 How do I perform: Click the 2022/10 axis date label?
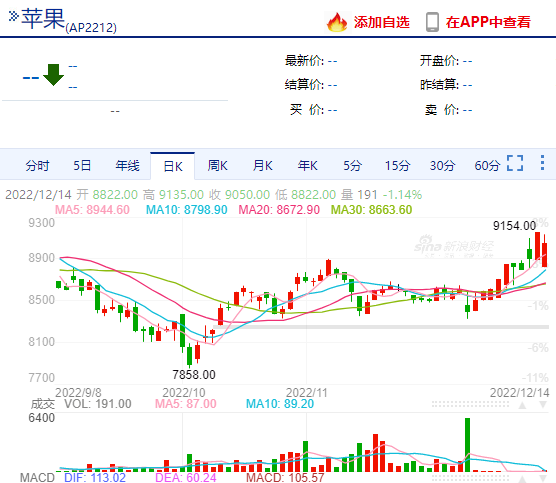click(x=183, y=392)
